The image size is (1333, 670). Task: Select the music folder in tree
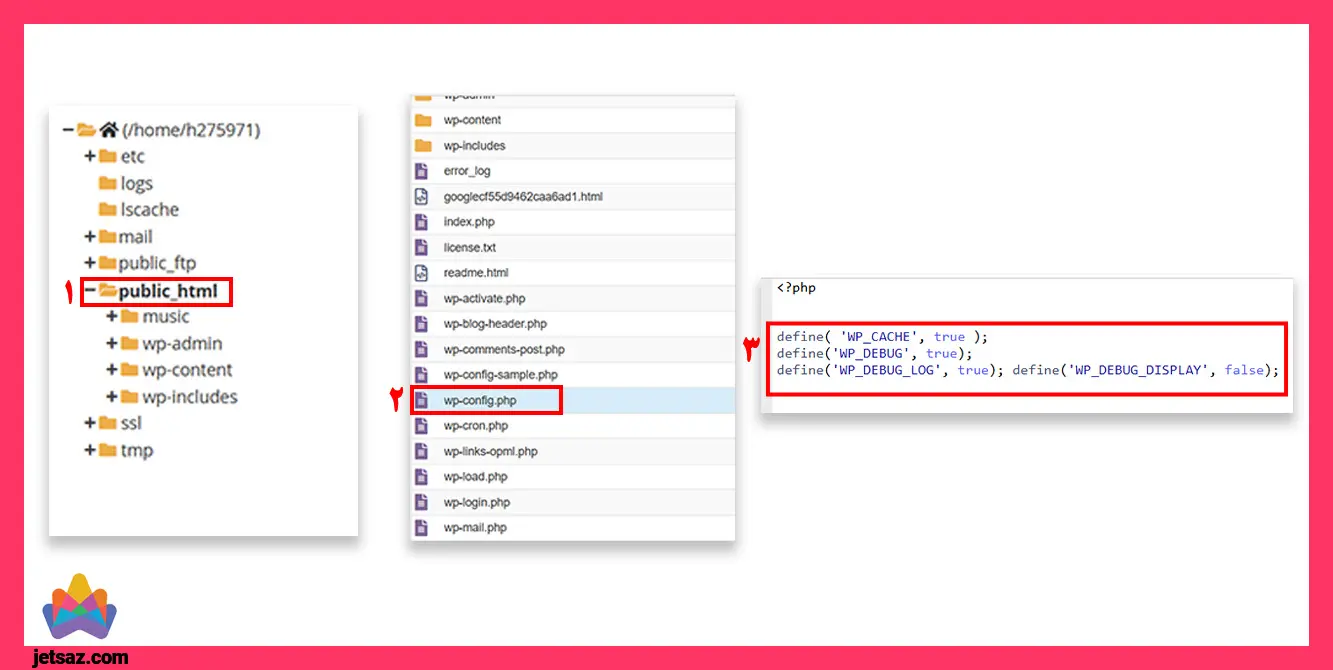tap(165, 317)
